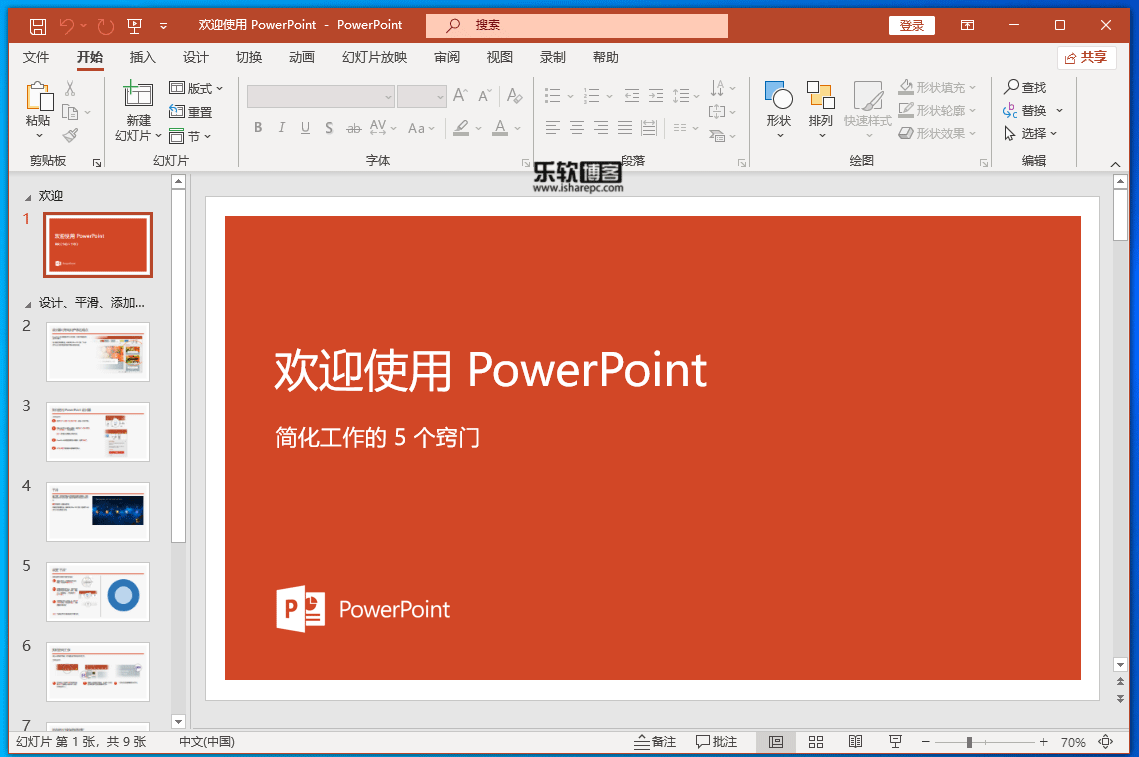Click the text highlight color button
This screenshot has width=1139, height=757.
[x=461, y=128]
